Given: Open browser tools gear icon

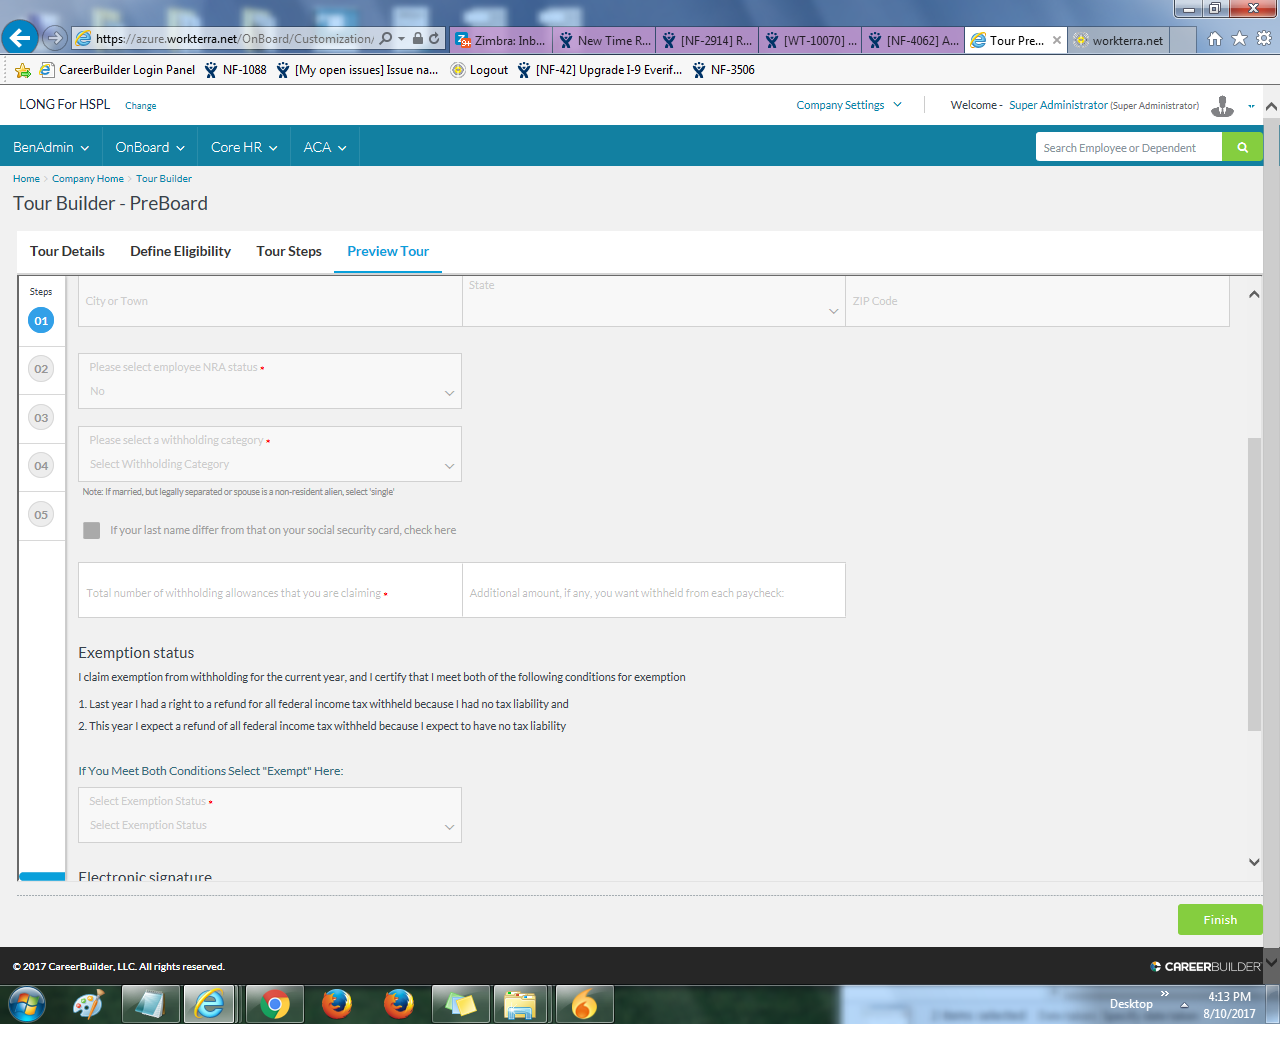Looking at the screenshot, I should click(1264, 39).
